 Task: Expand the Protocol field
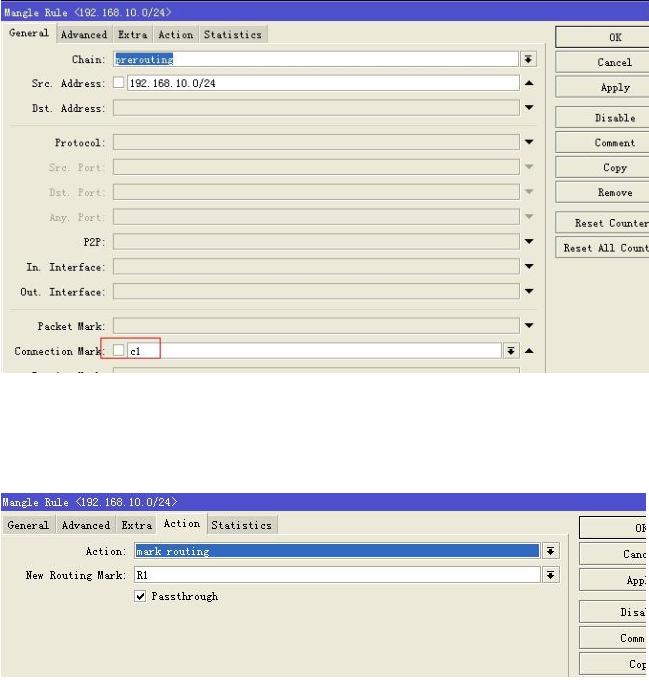click(529, 142)
